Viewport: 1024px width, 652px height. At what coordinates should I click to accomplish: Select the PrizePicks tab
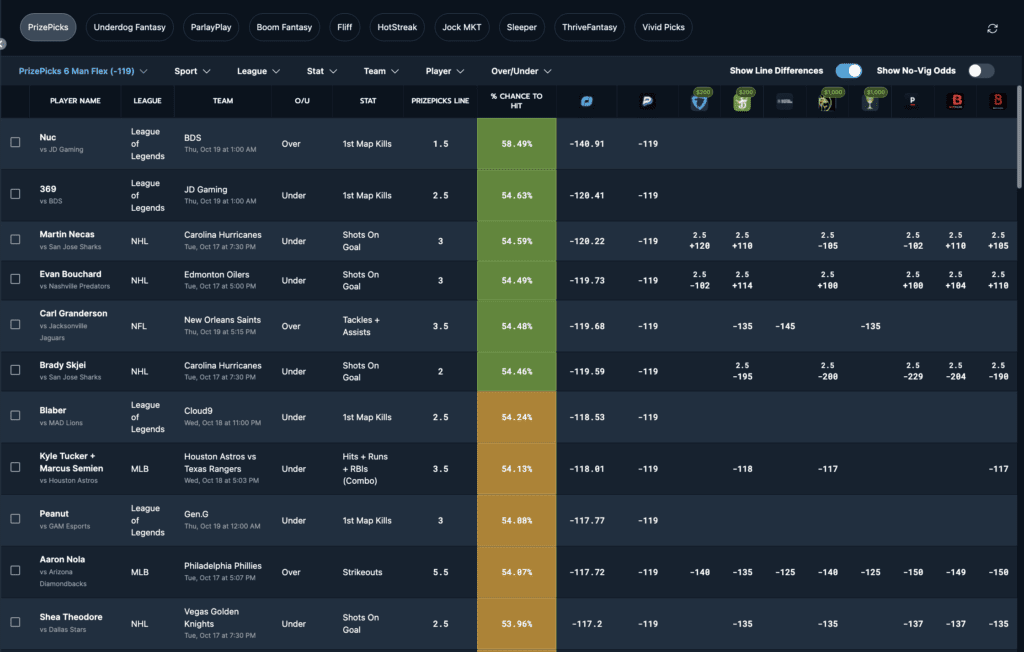pyautogui.click(x=48, y=27)
